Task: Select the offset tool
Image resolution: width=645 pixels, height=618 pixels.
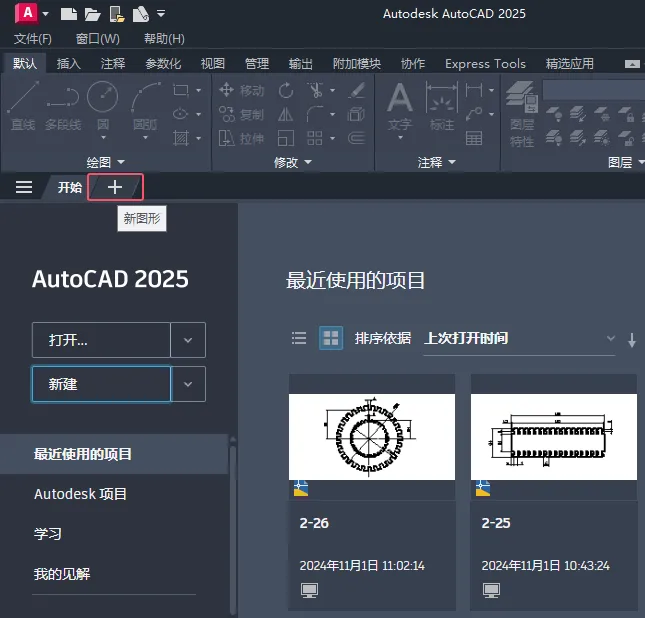Action: (356, 138)
